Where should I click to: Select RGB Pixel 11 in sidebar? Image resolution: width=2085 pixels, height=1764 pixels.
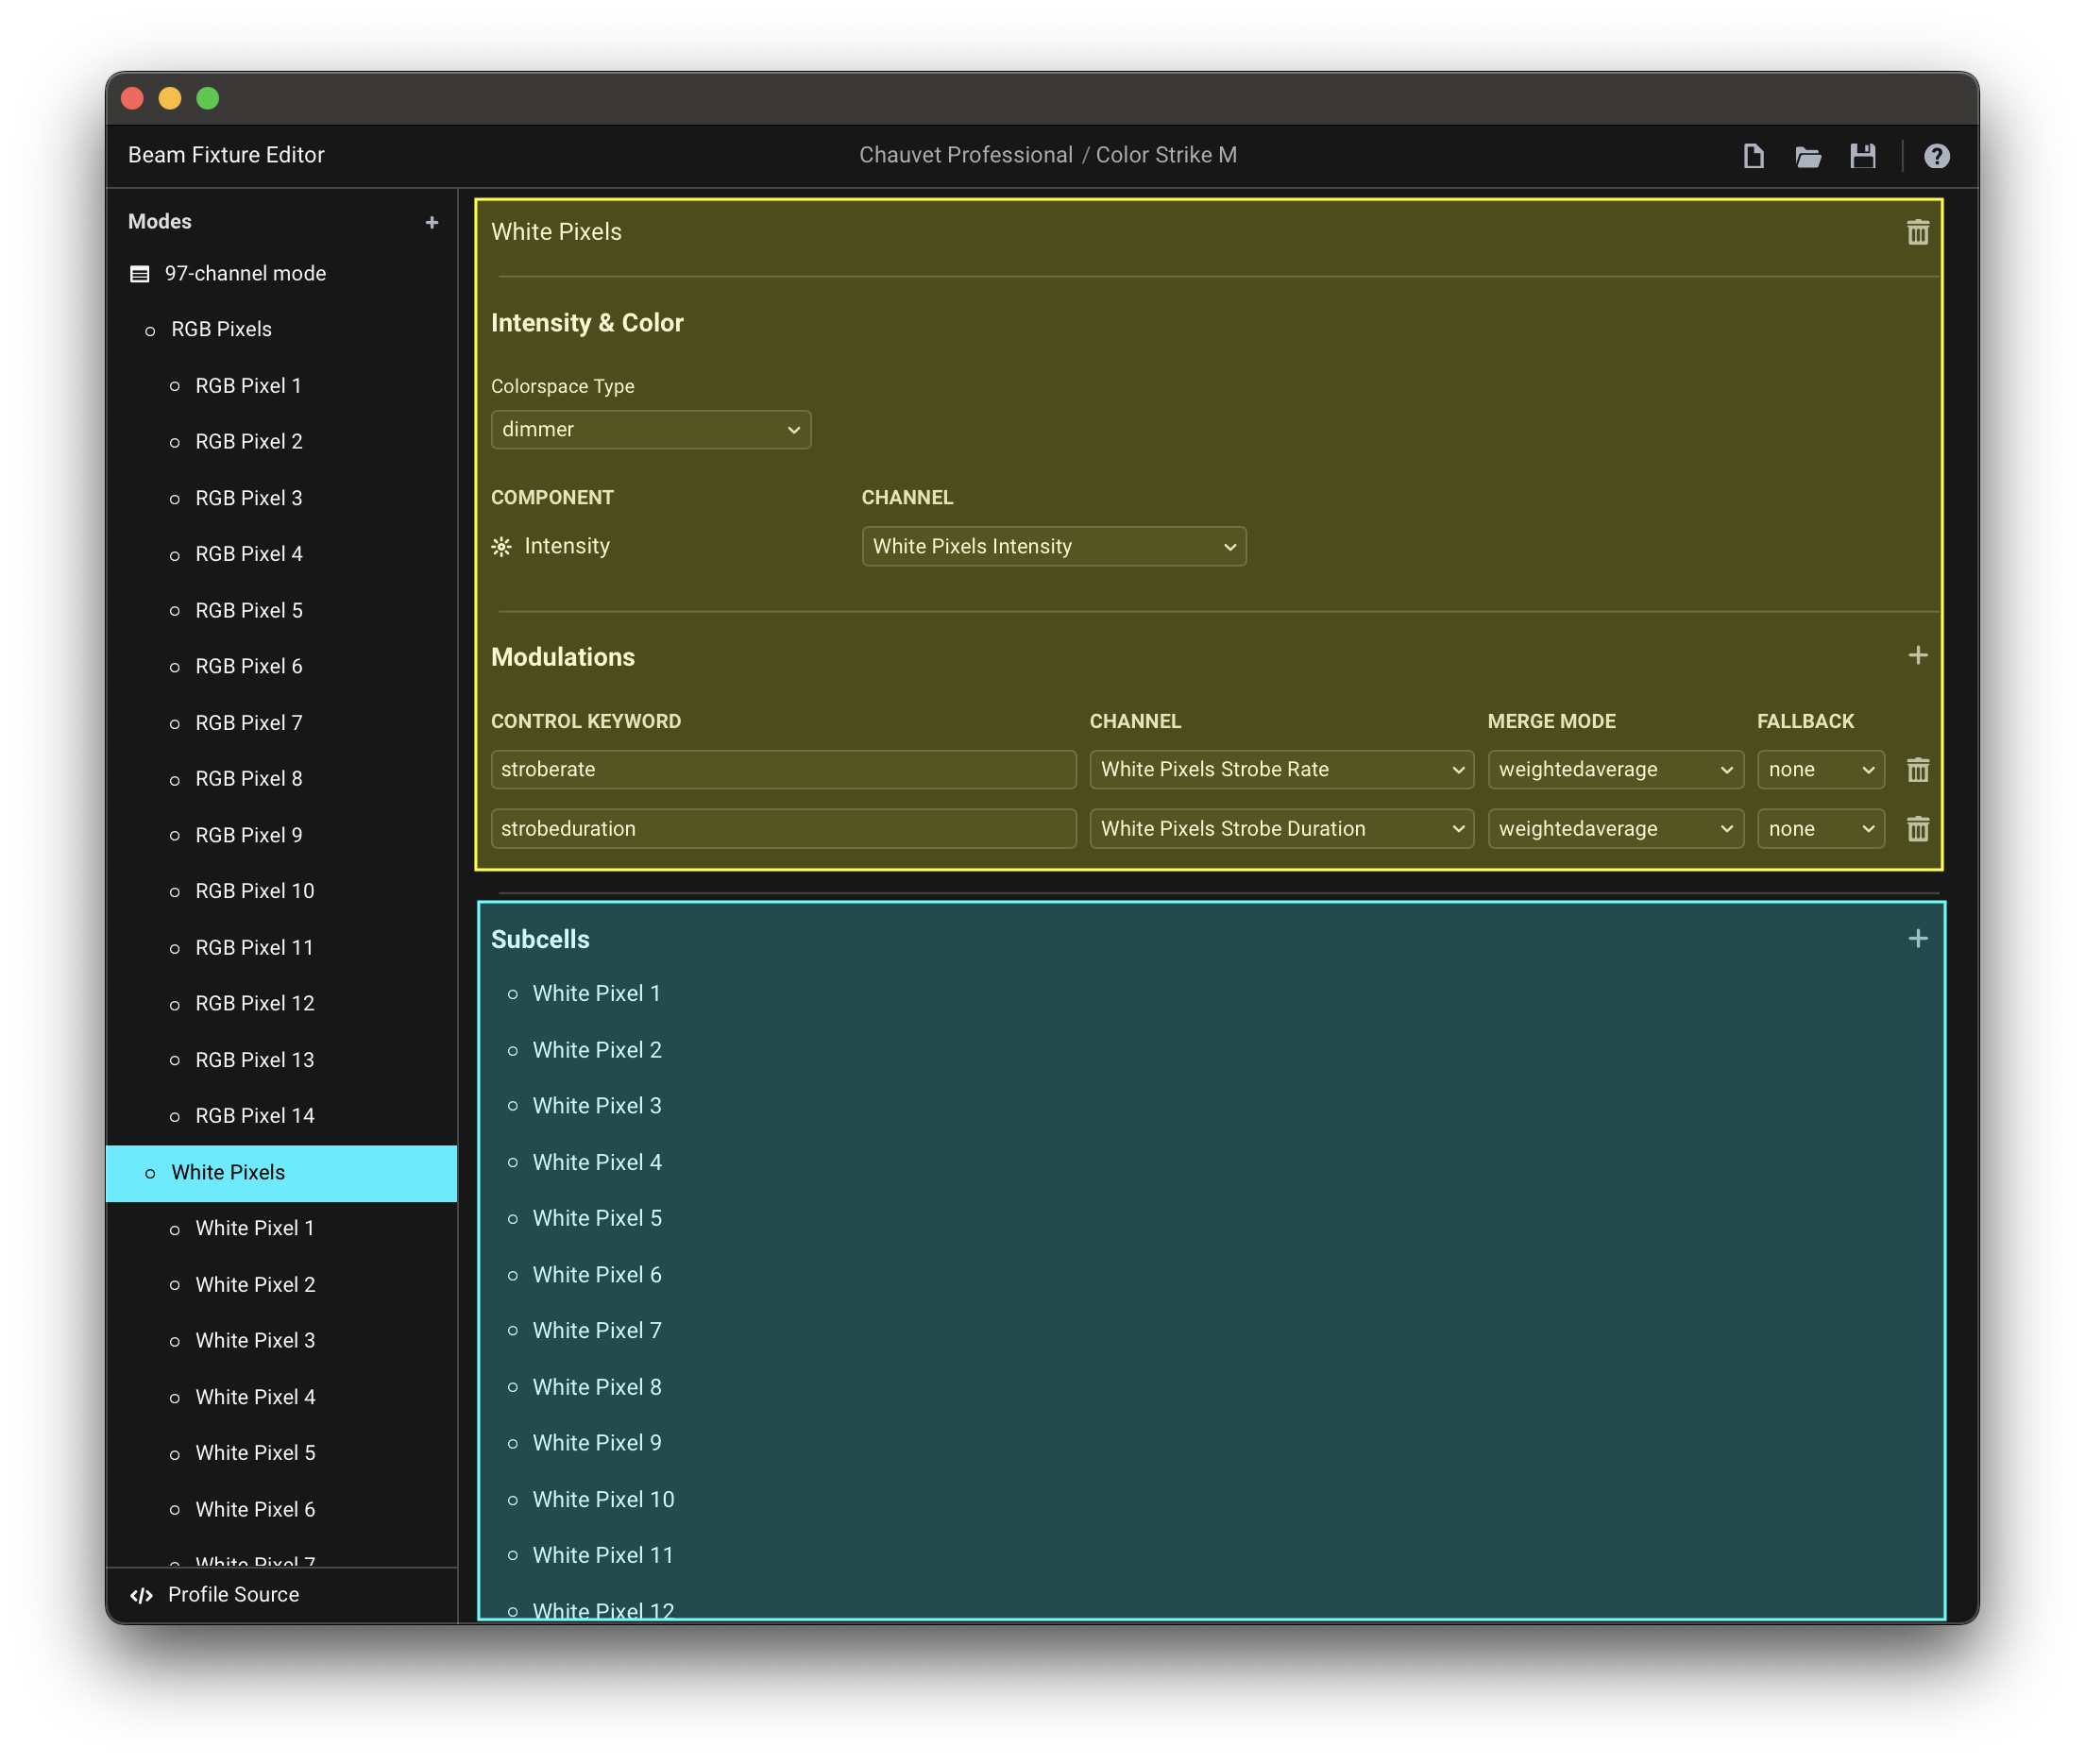tap(282, 947)
